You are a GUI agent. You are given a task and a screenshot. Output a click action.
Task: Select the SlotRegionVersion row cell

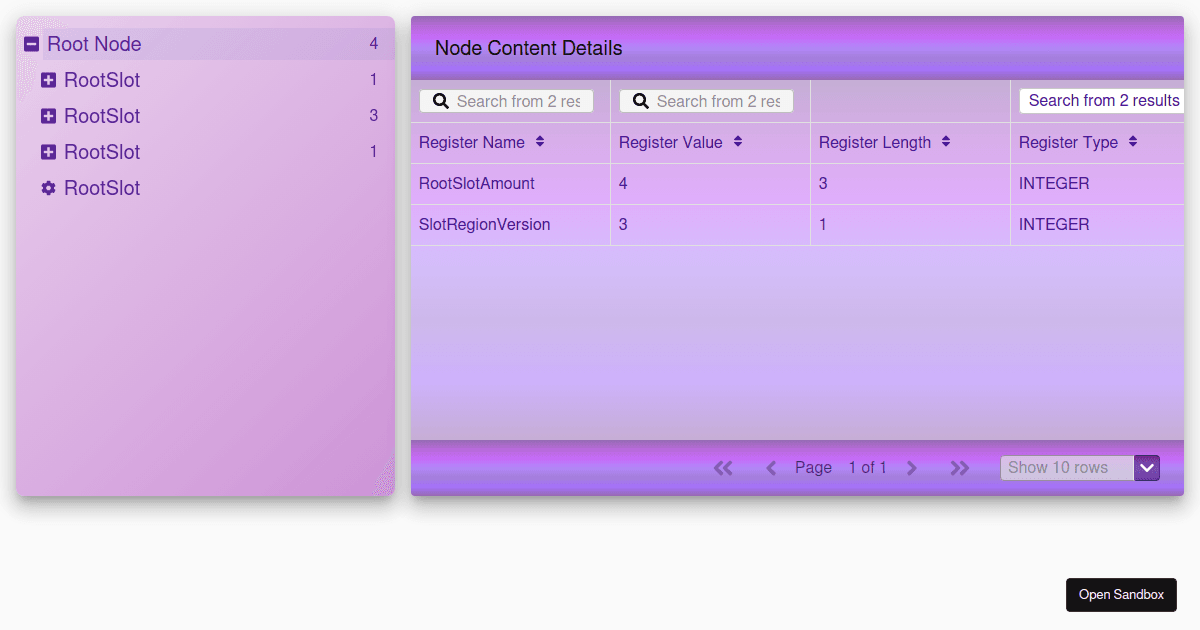pos(485,225)
